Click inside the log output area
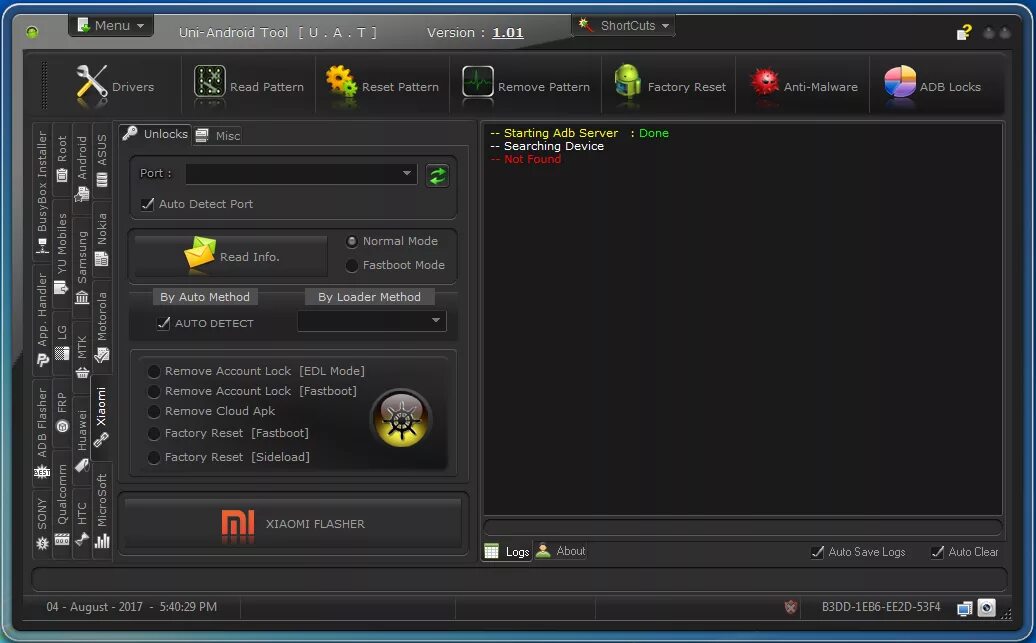Image resolution: width=1036 pixels, height=643 pixels. [743, 319]
